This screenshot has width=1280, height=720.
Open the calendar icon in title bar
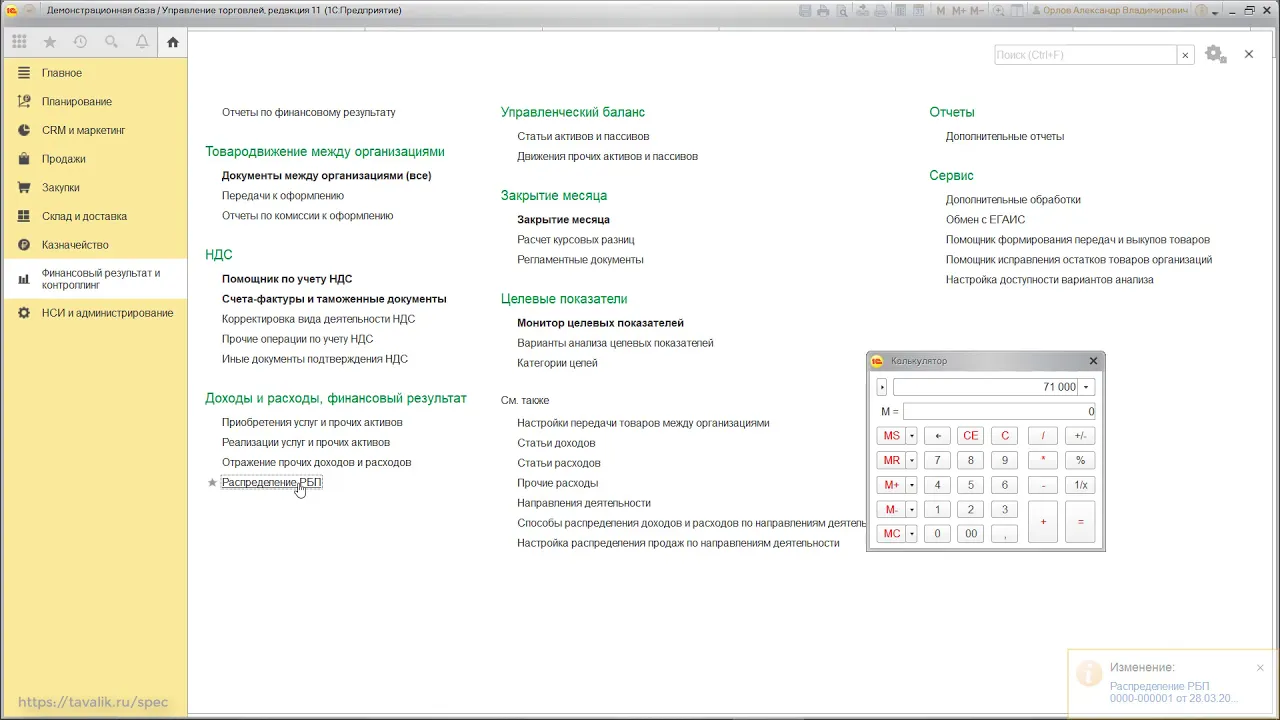coord(918,10)
